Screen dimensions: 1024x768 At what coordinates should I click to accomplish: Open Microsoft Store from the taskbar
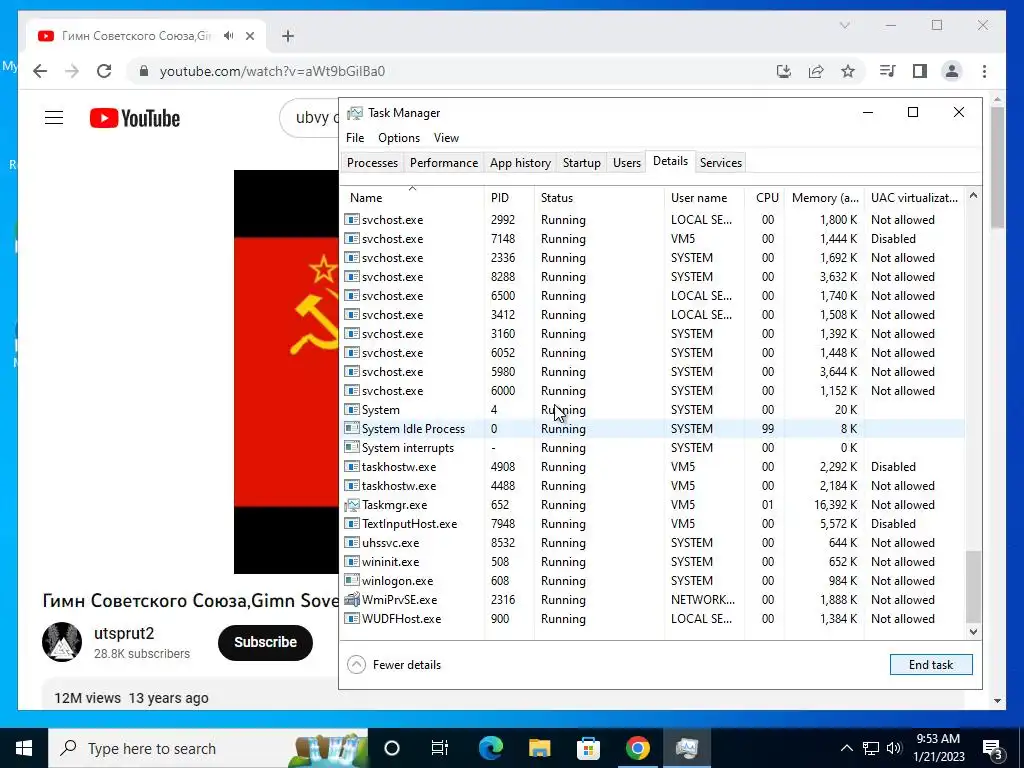click(x=588, y=748)
